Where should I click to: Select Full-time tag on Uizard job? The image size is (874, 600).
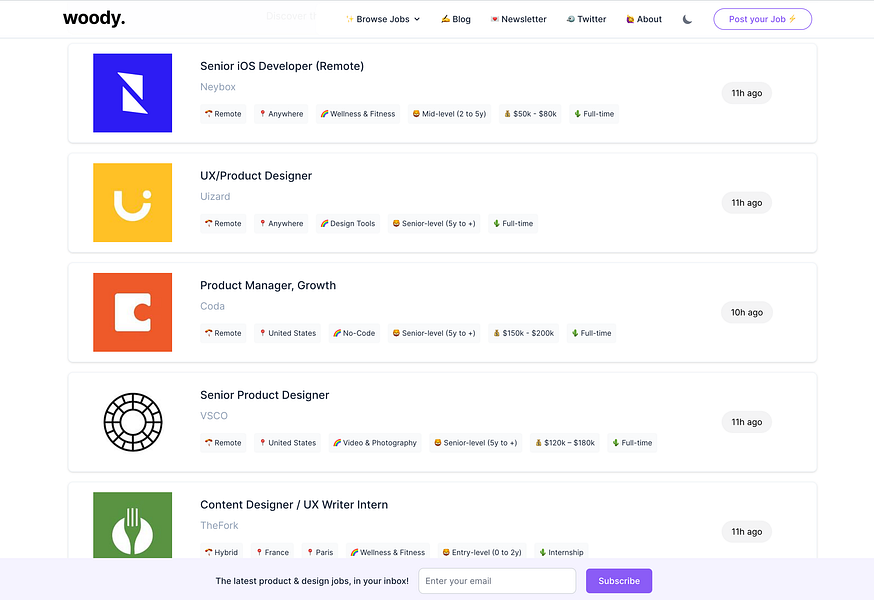pos(513,224)
